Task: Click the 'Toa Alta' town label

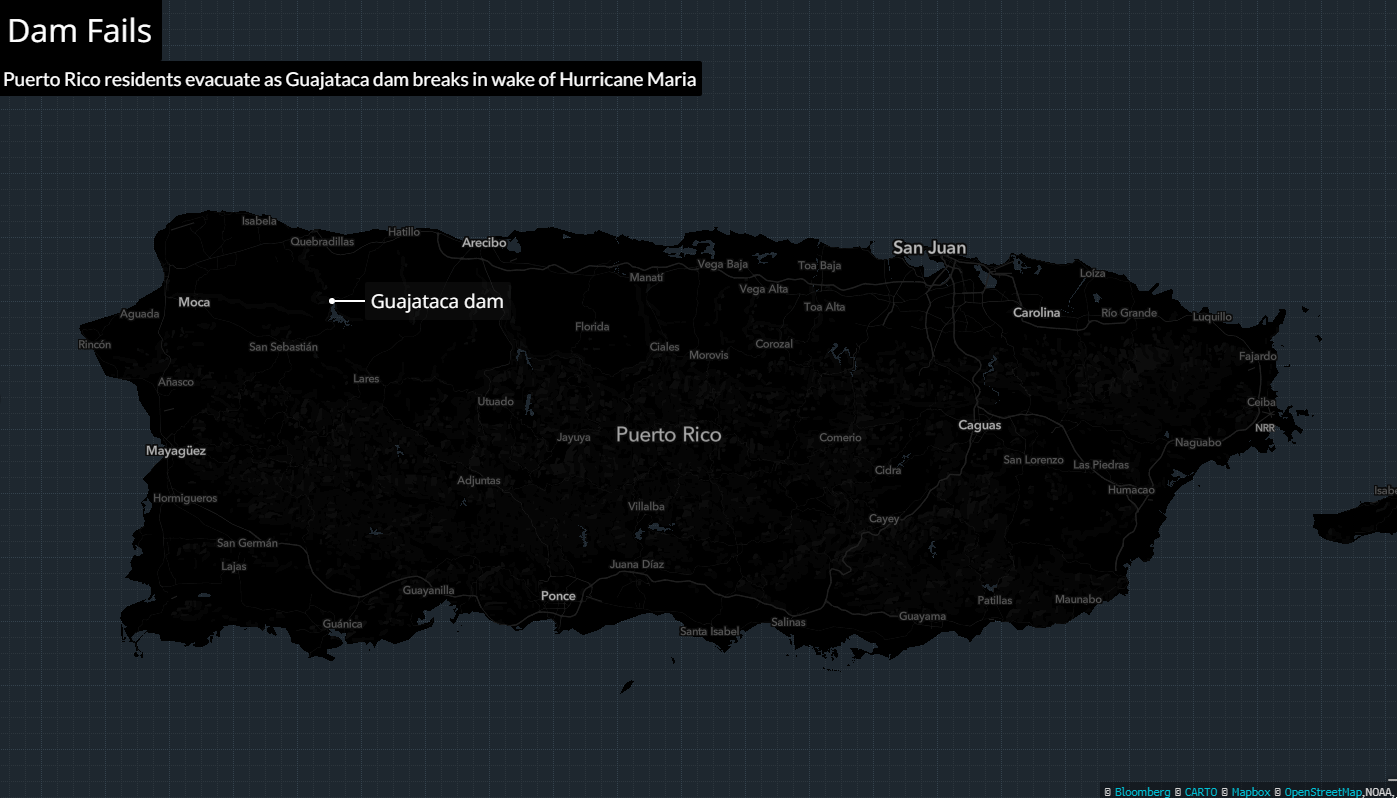Action: (x=825, y=307)
